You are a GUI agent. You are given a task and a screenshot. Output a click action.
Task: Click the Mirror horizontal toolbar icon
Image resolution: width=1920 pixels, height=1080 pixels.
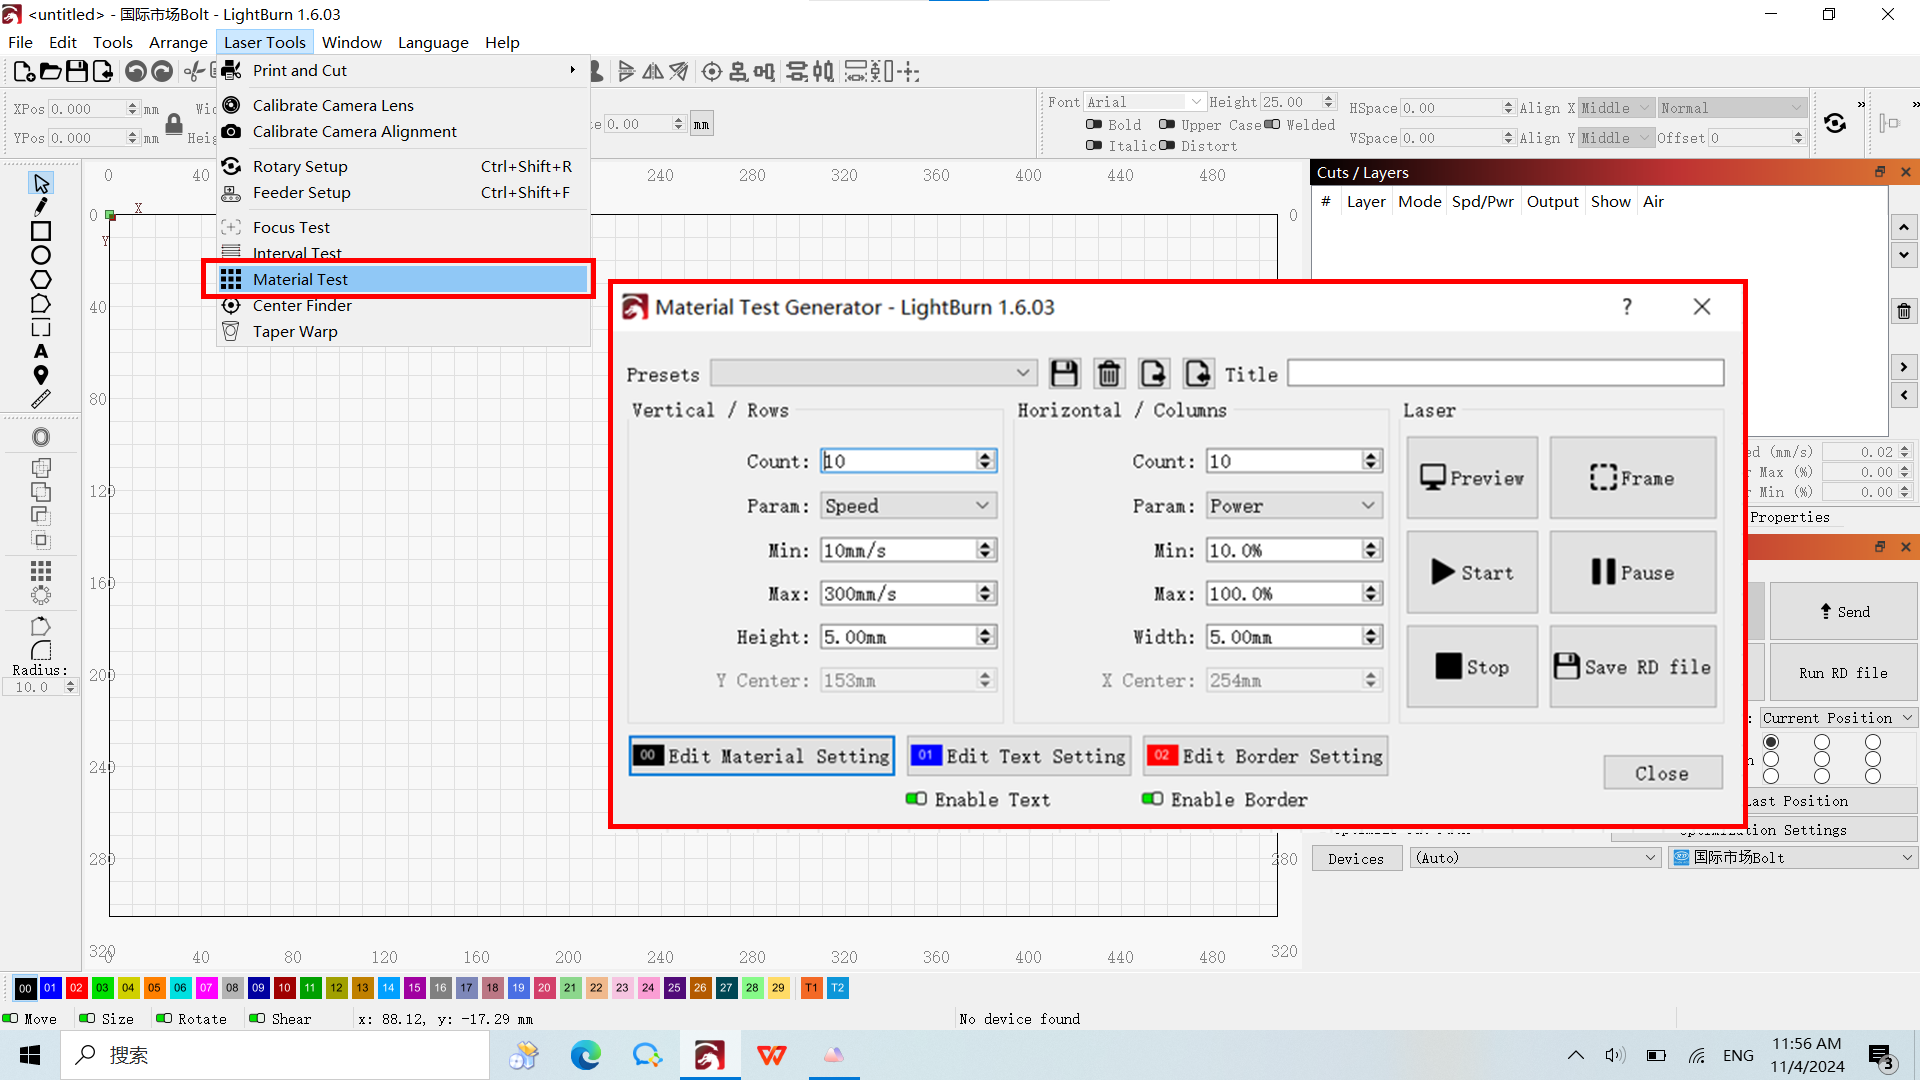click(x=653, y=71)
